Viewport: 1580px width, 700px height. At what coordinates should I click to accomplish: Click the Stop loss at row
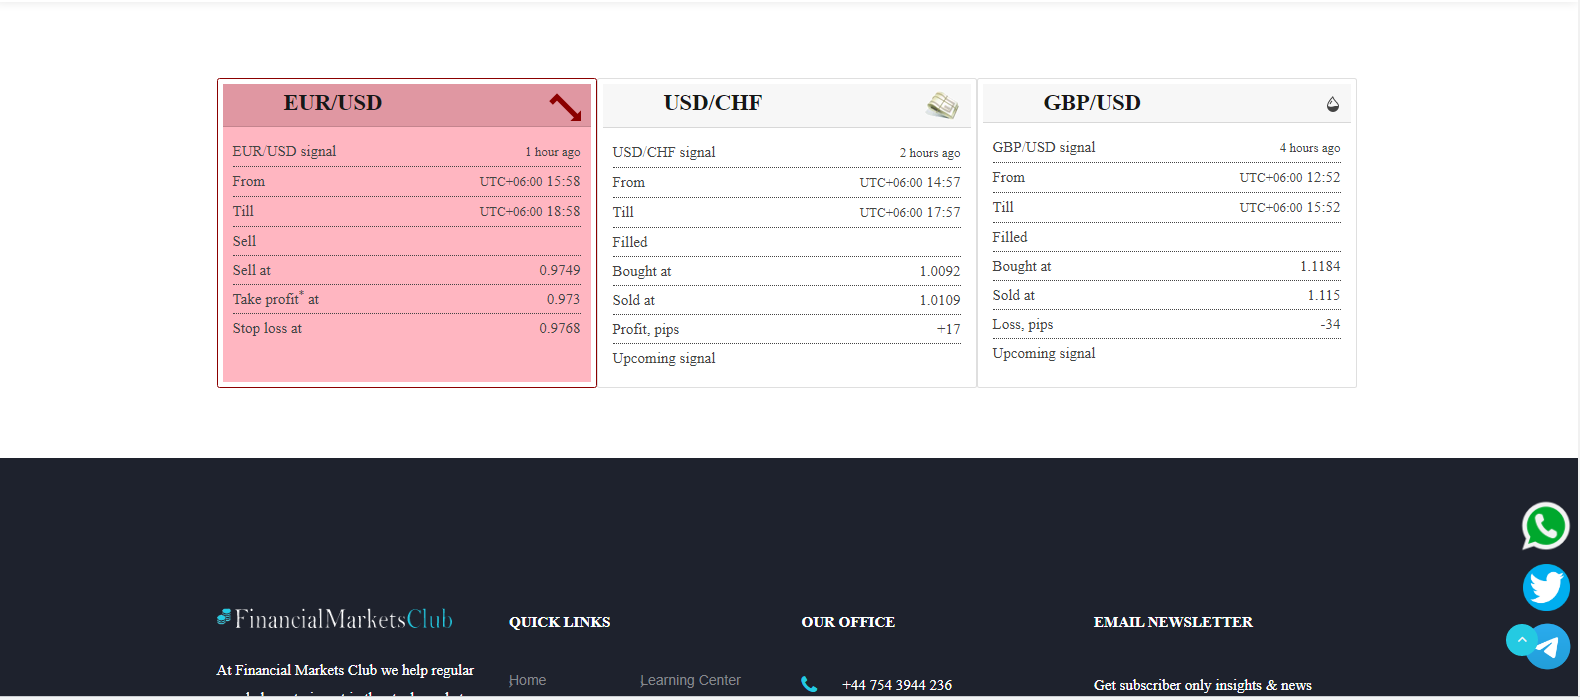pos(267,328)
